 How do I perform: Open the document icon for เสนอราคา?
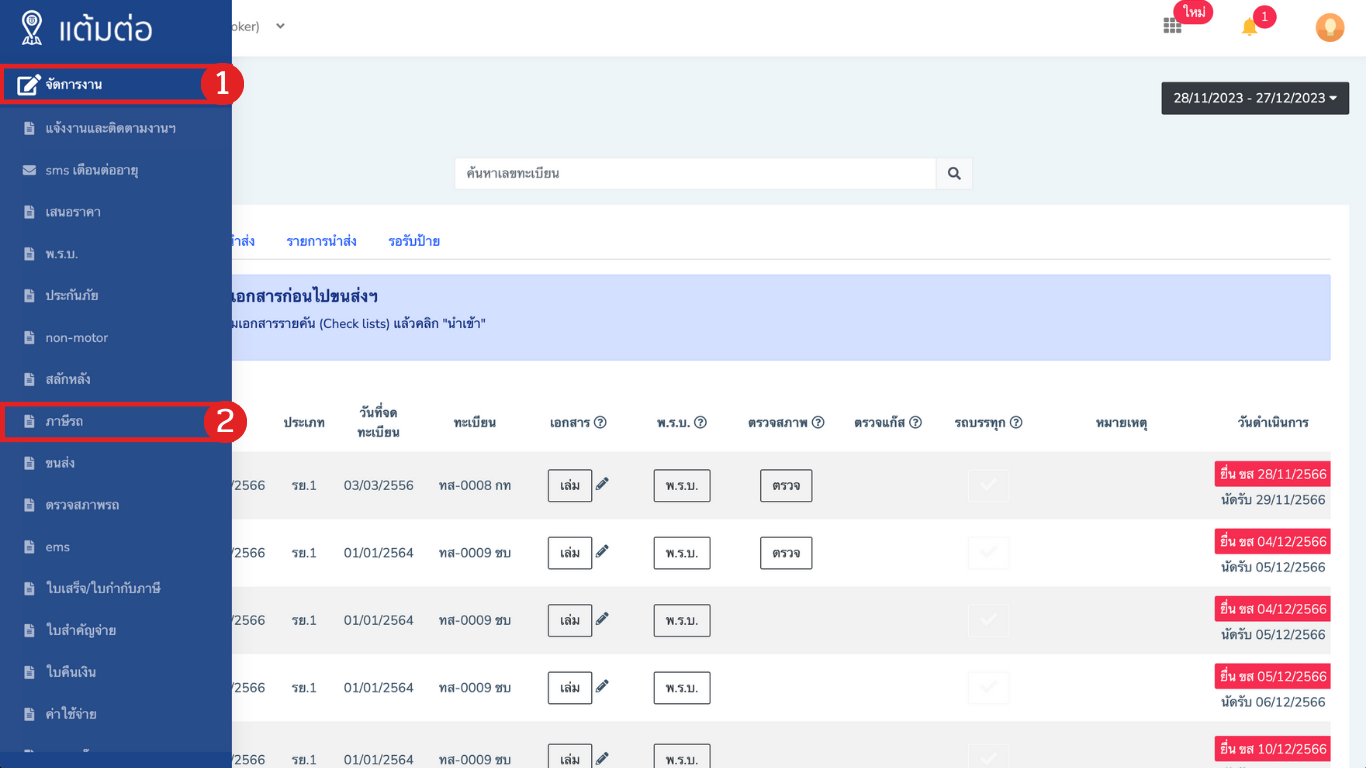coord(29,212)
